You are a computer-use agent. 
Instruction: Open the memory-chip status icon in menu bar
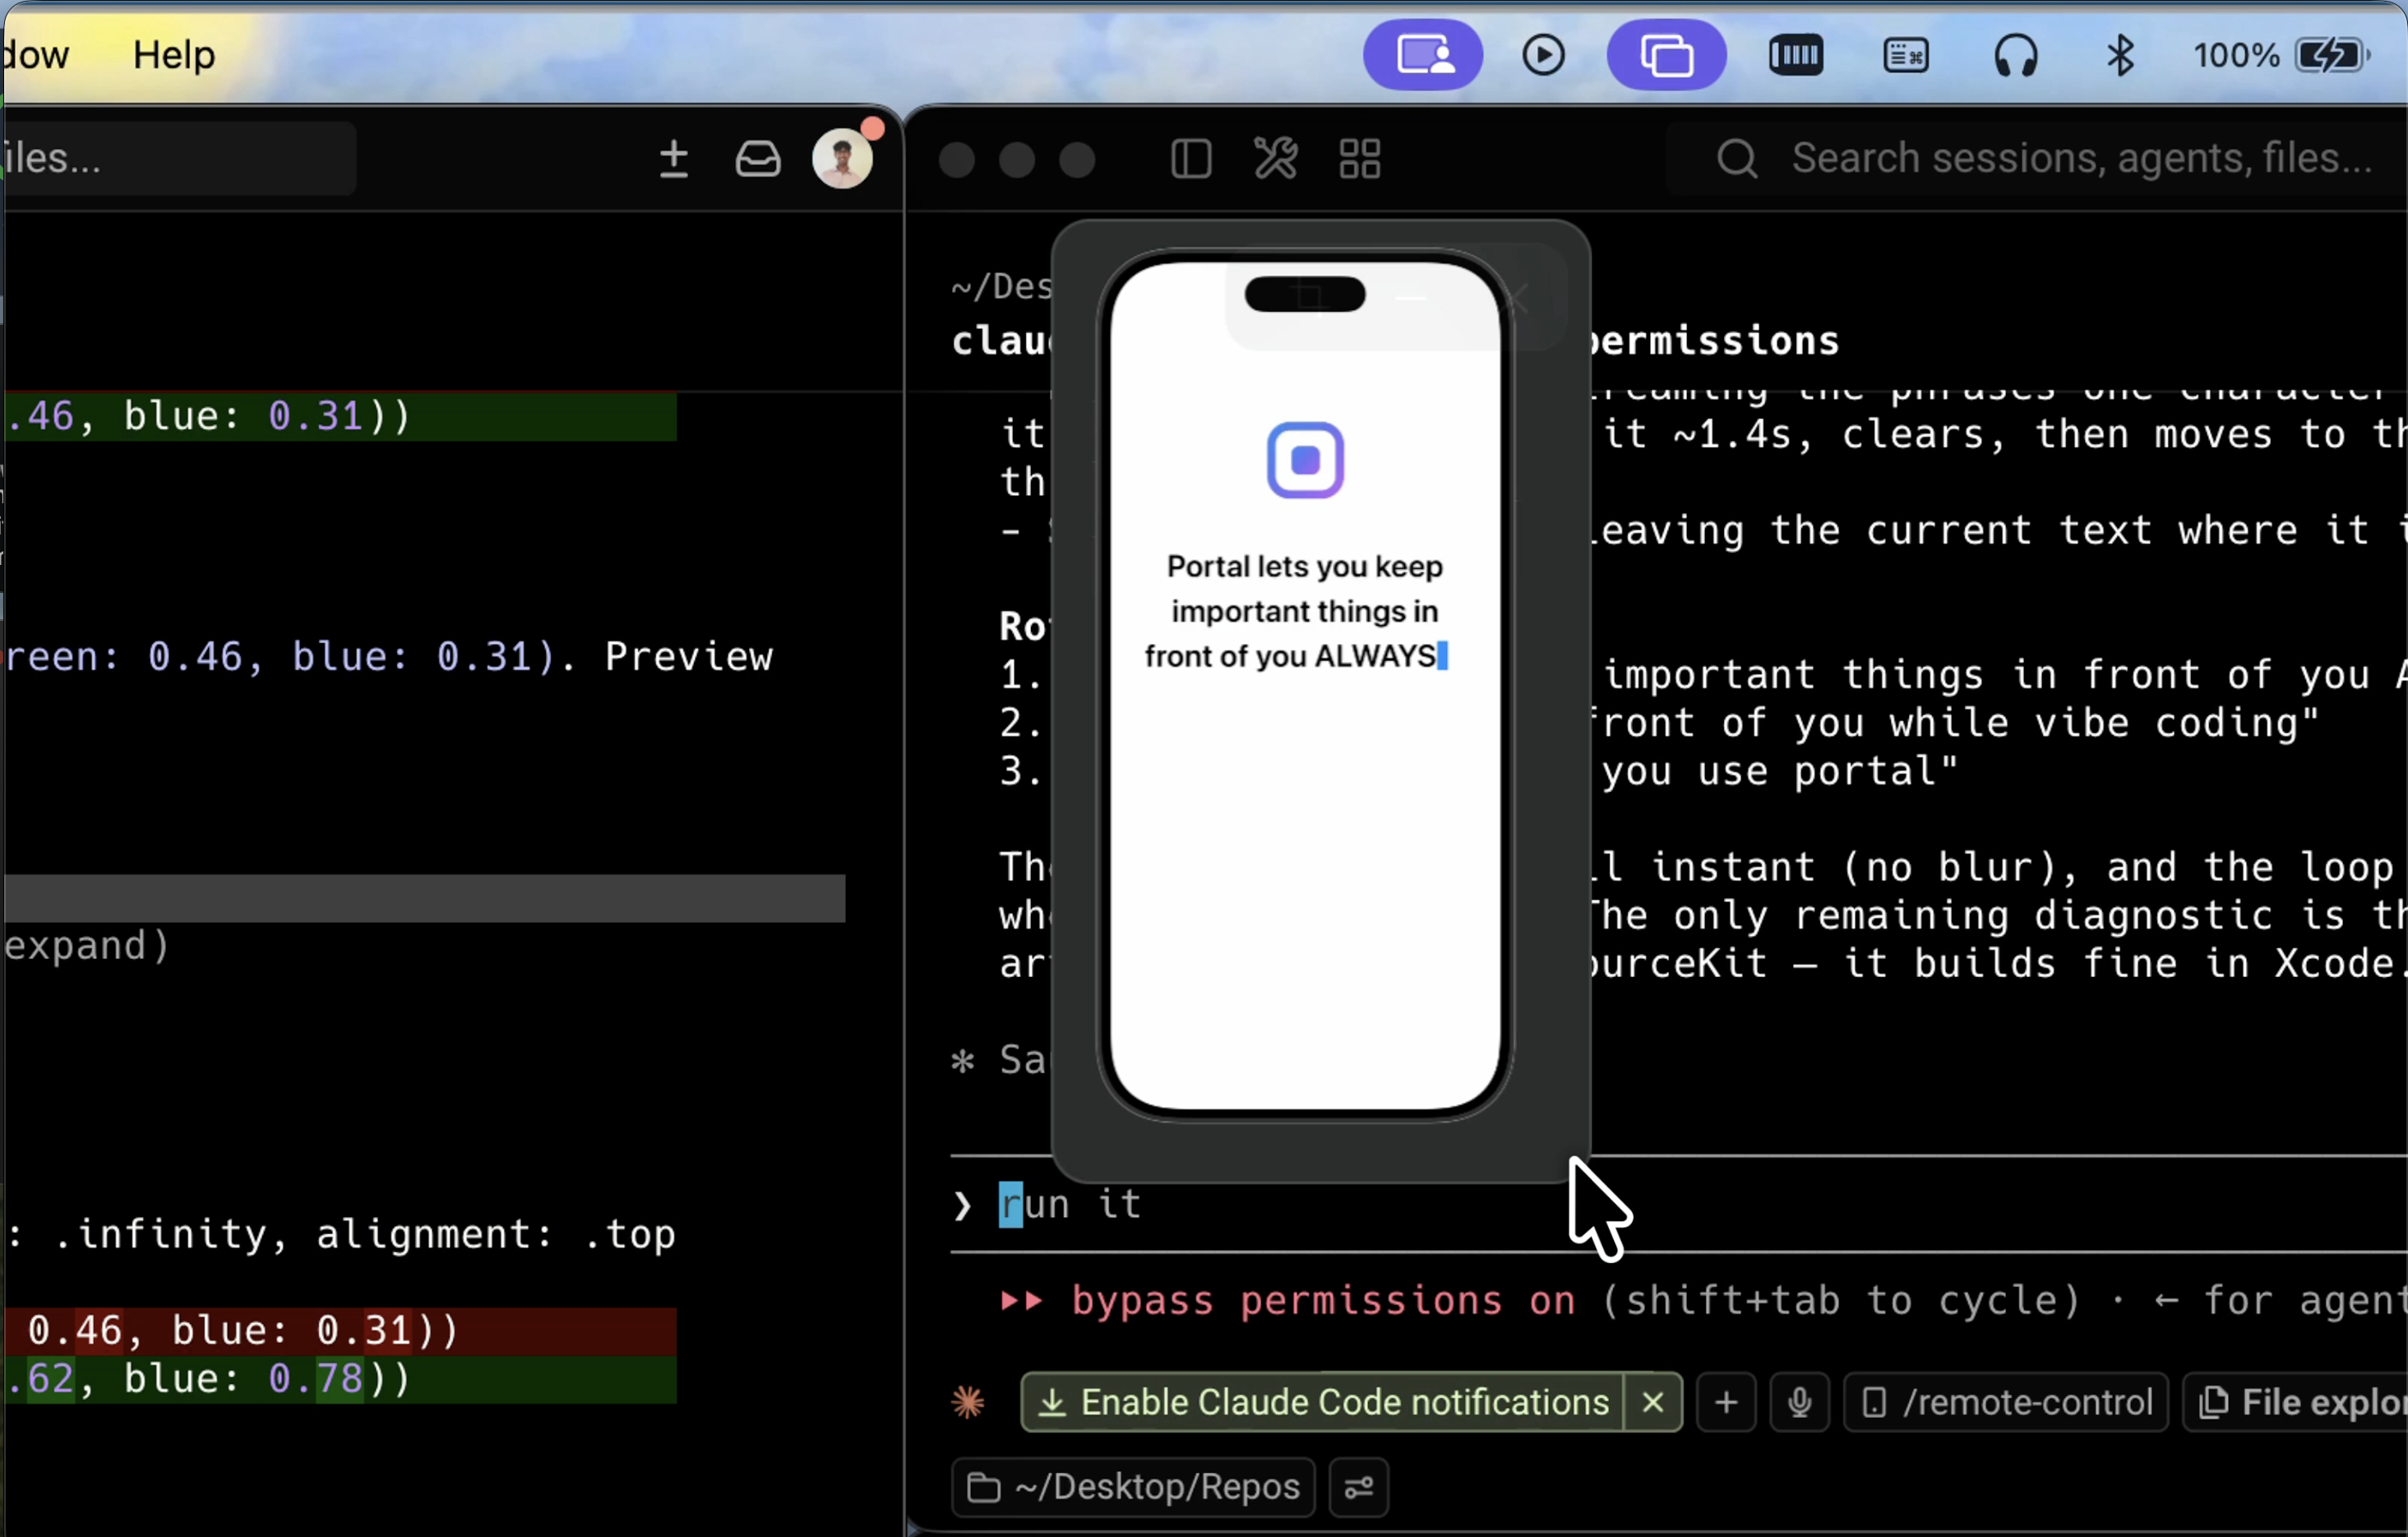click(x=1796, y=55)
